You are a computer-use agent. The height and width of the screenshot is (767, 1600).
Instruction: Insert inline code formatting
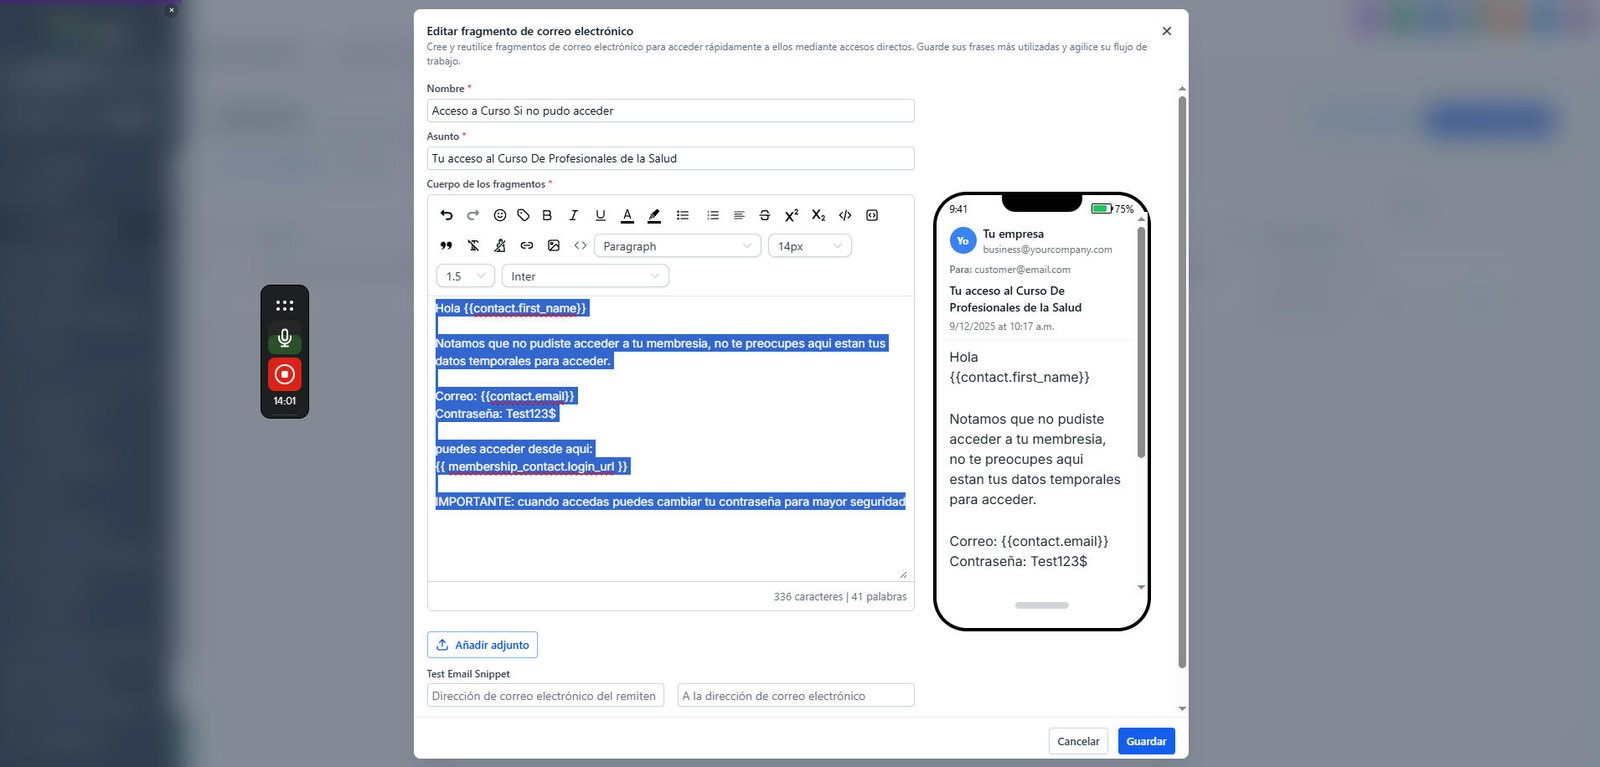point(845,215)
